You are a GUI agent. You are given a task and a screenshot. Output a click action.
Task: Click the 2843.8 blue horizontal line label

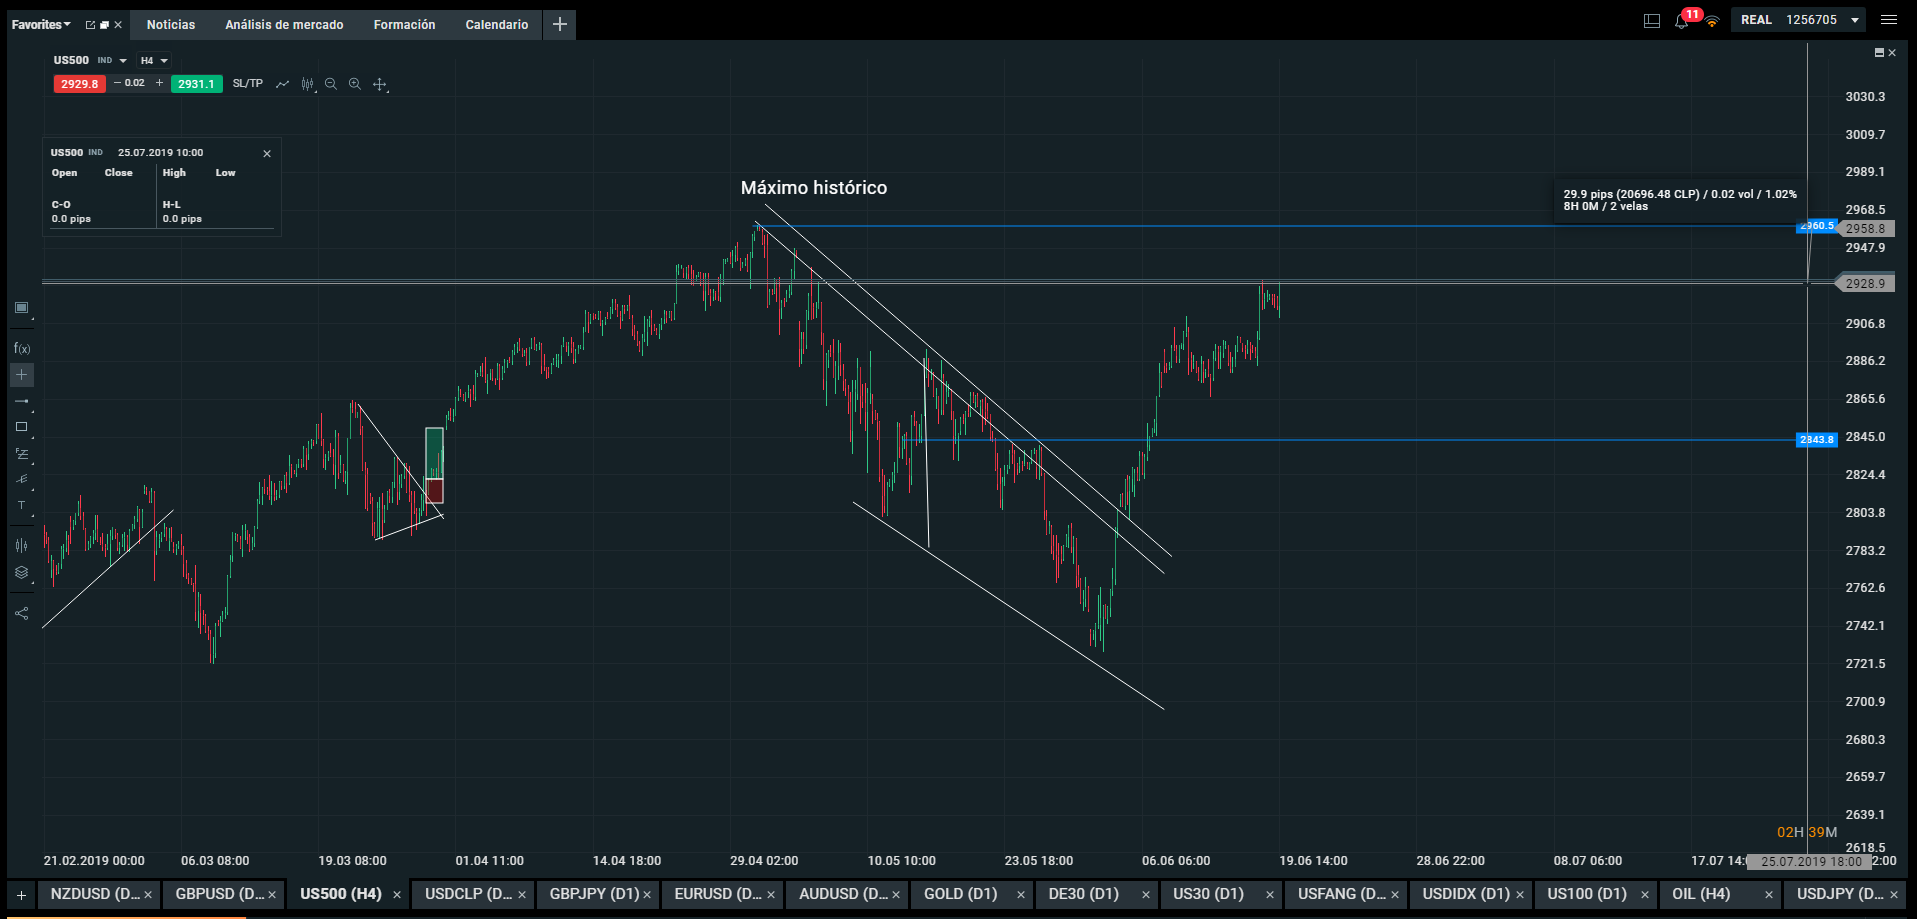pos(1817,440)
